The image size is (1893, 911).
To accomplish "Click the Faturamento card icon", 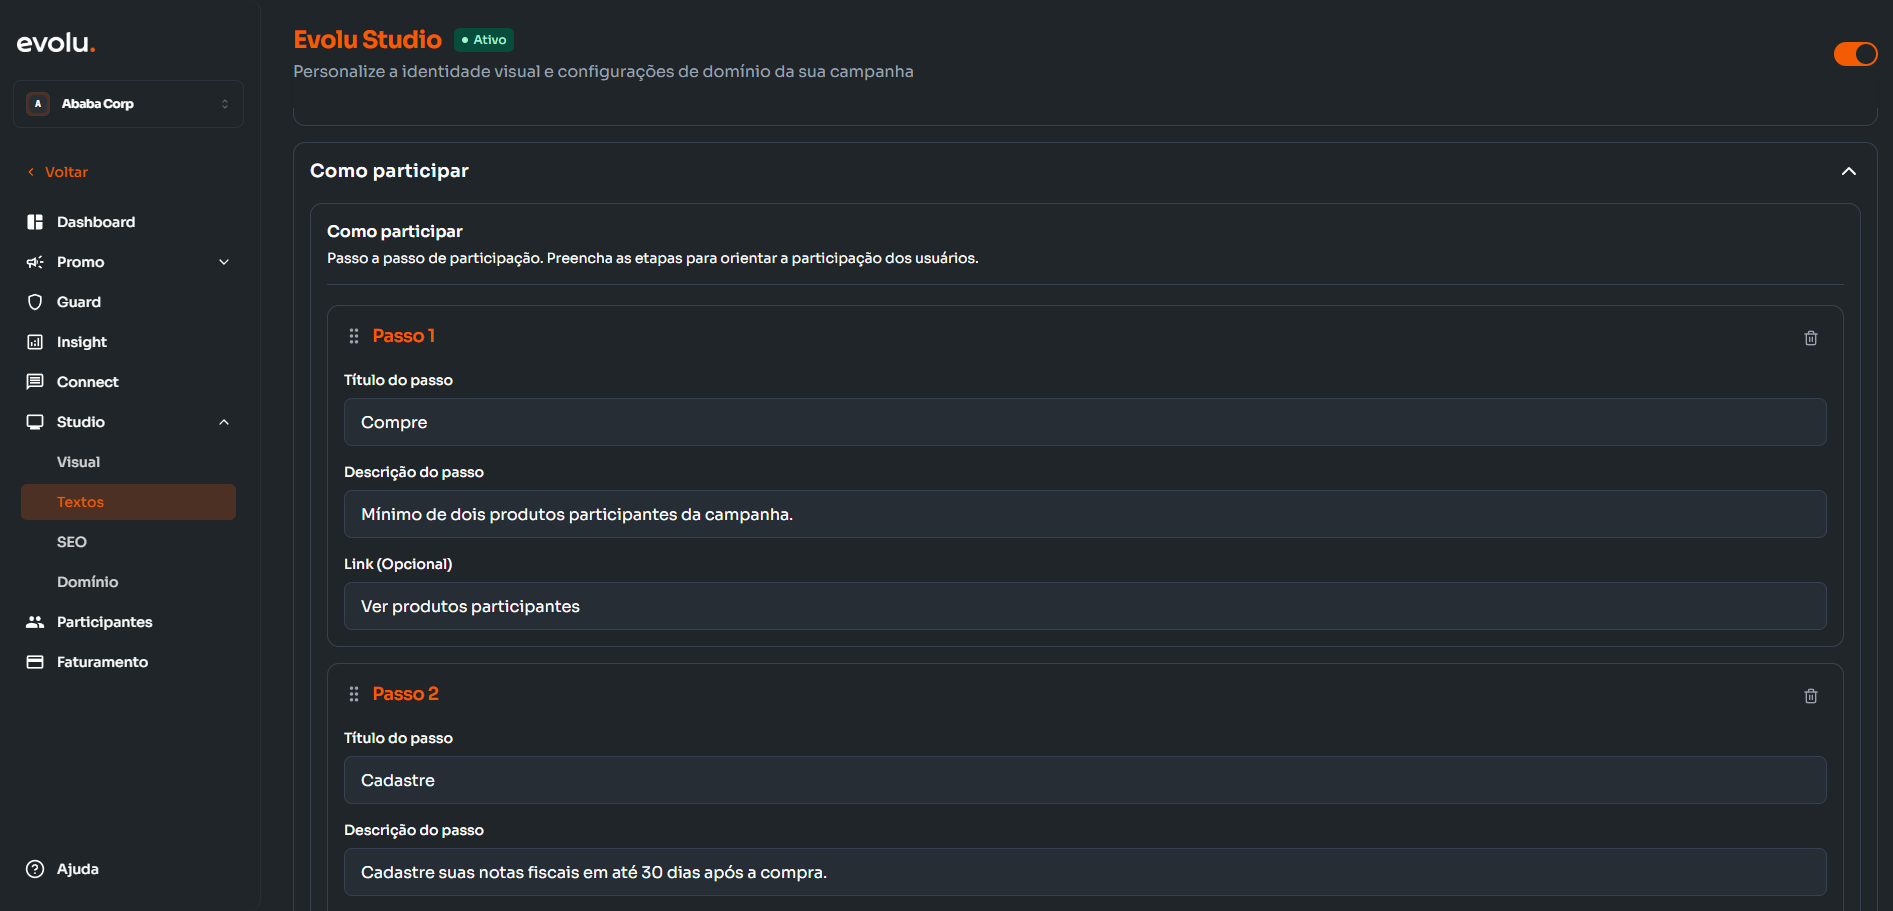I will click(35, 662).
